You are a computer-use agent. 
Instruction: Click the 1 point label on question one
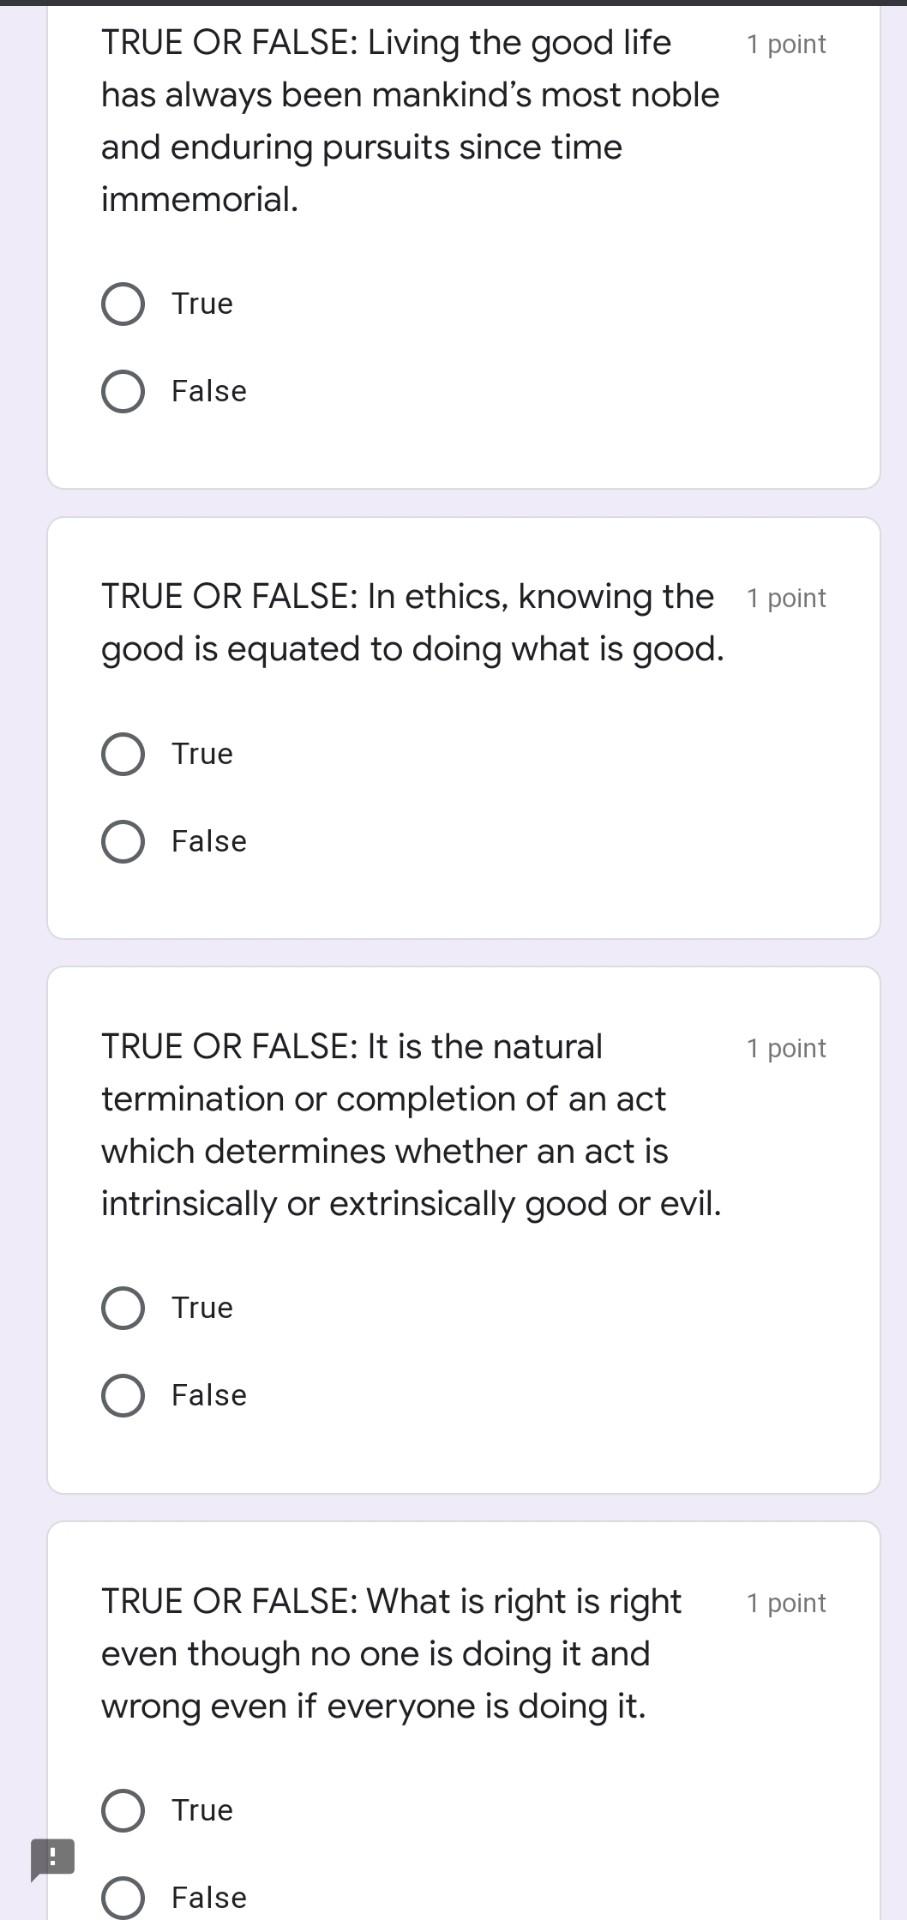(786, 44)
